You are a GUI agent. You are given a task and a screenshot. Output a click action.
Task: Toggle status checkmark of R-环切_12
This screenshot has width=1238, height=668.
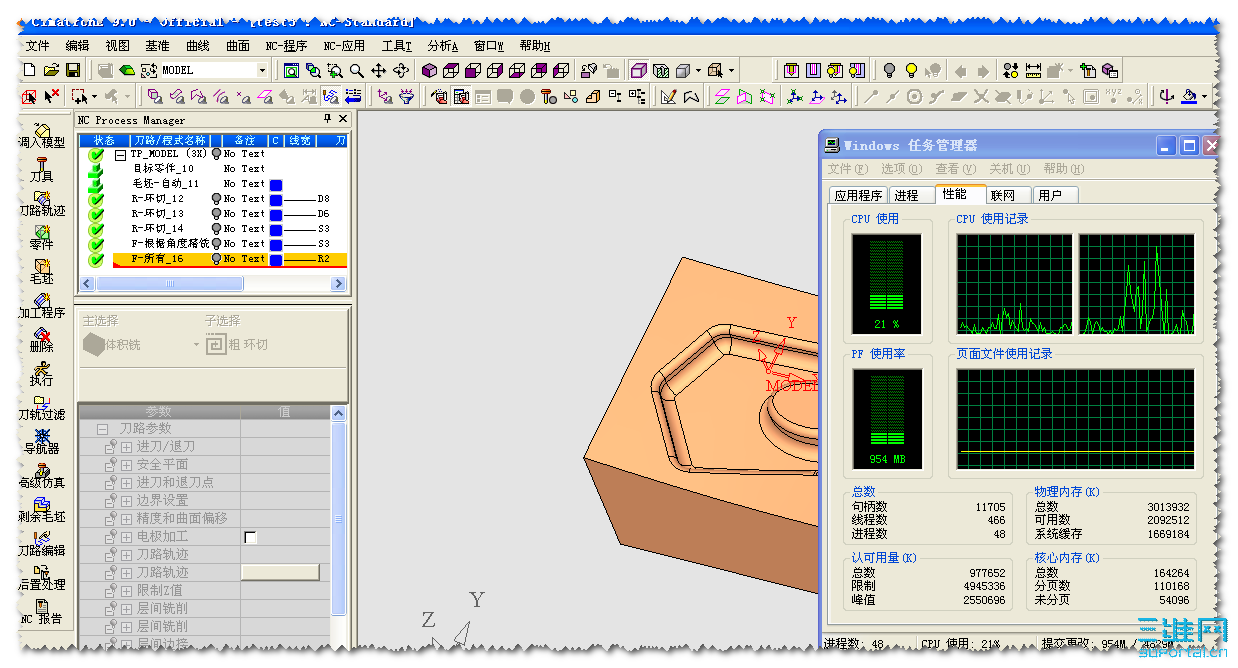click(96, 199)
